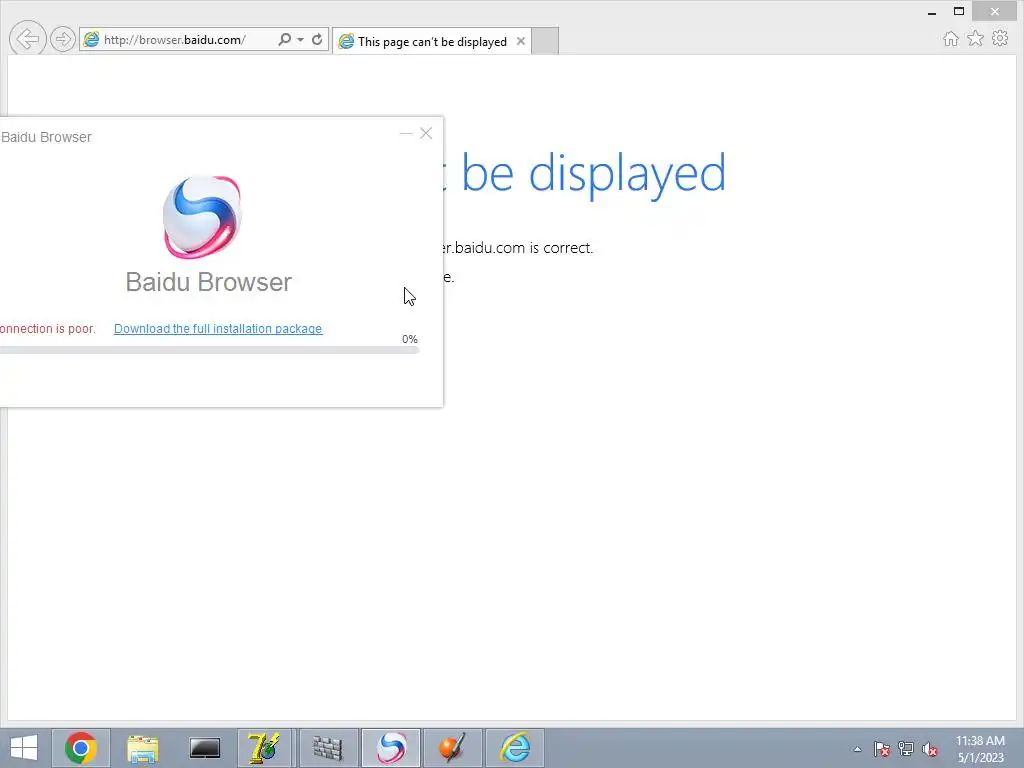The image size is (1024, 768).
Task: Open the orange ball paint taskbar app
Action: pyautogui.click(x=452, y=748)
